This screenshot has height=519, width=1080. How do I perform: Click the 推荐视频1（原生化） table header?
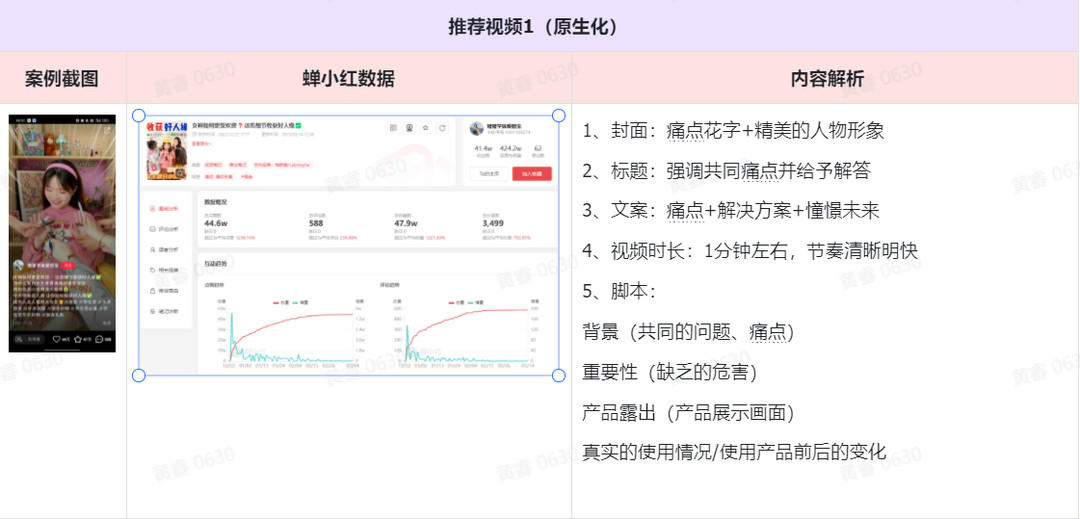coord(539,26)
